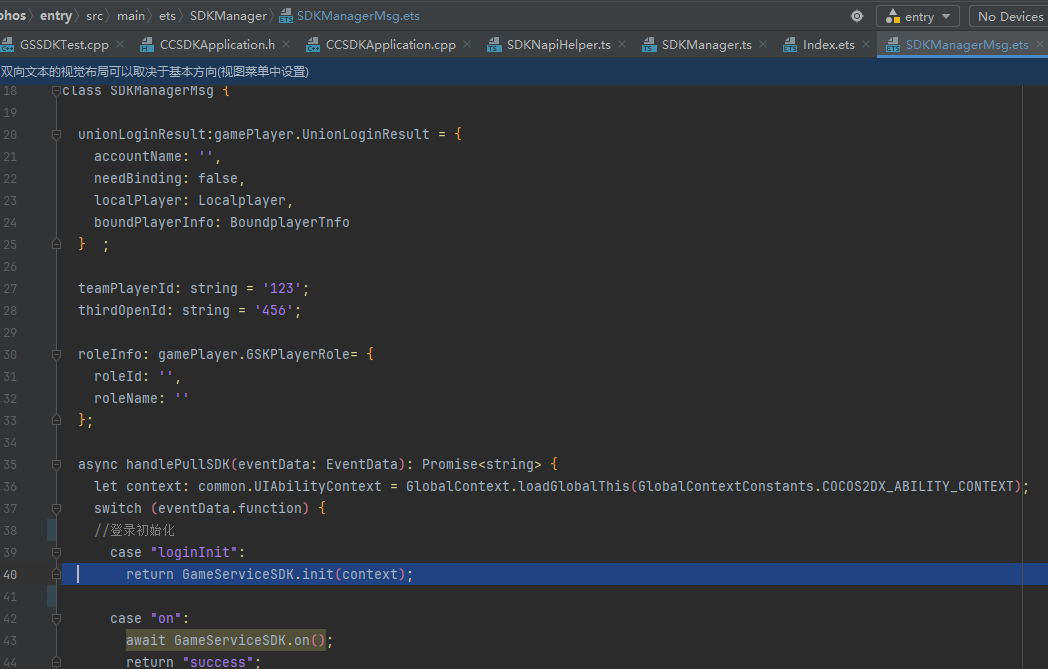The width and height of the screenshot is (1048, 669).
Task: Click SDKManager.ts file icon
Action: point(648,45)
